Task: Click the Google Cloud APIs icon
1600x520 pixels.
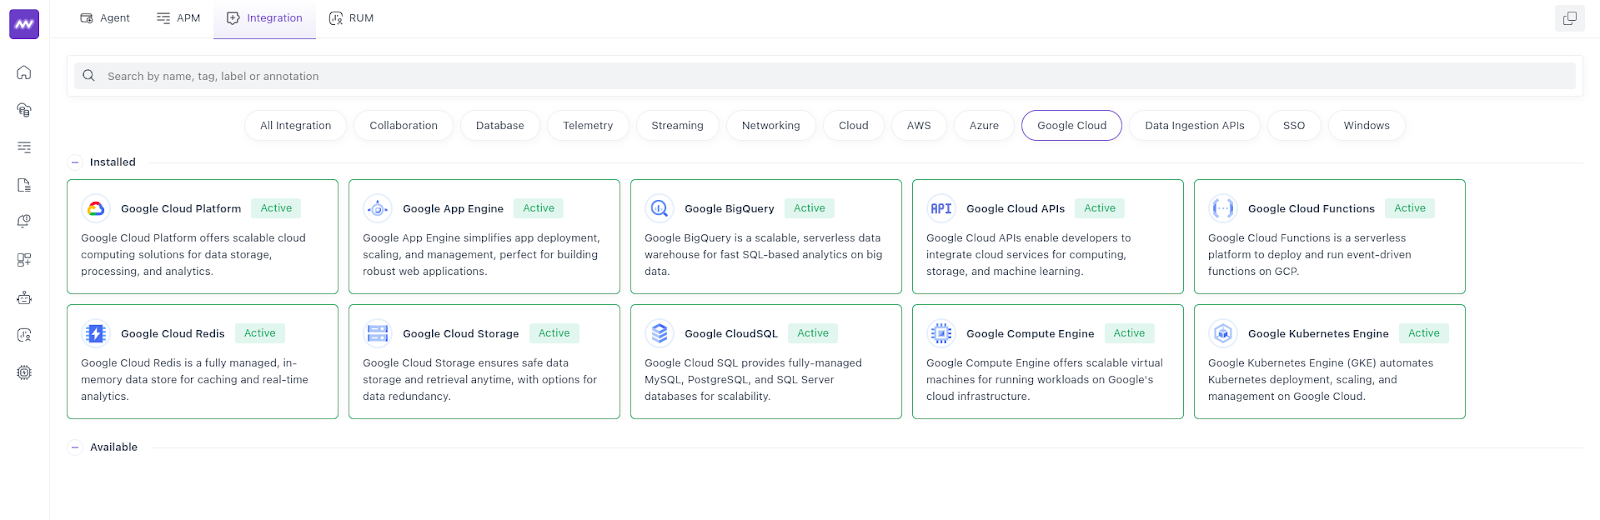Action: coord(941,208)
